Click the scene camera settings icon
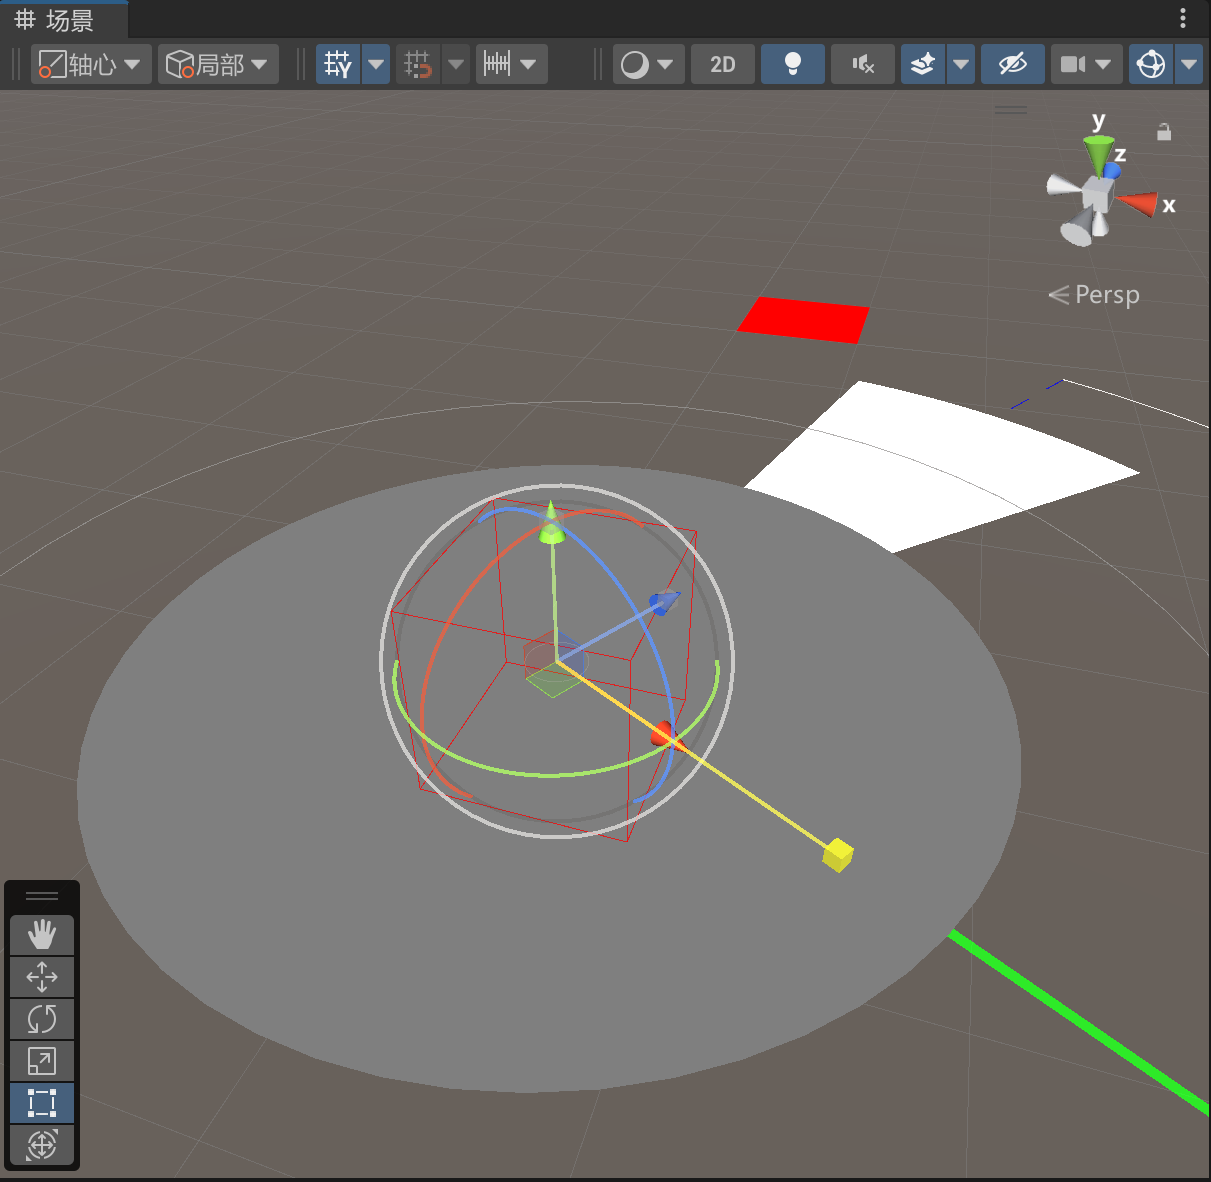This screenshot has height=1182, width=1211. [x=1073, y=65]
